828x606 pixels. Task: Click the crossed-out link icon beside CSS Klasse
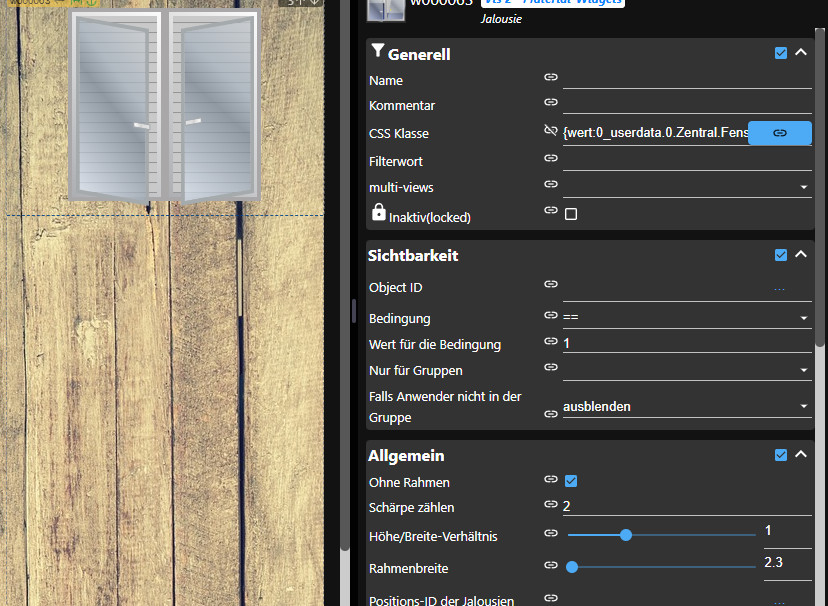click(550, 130)
